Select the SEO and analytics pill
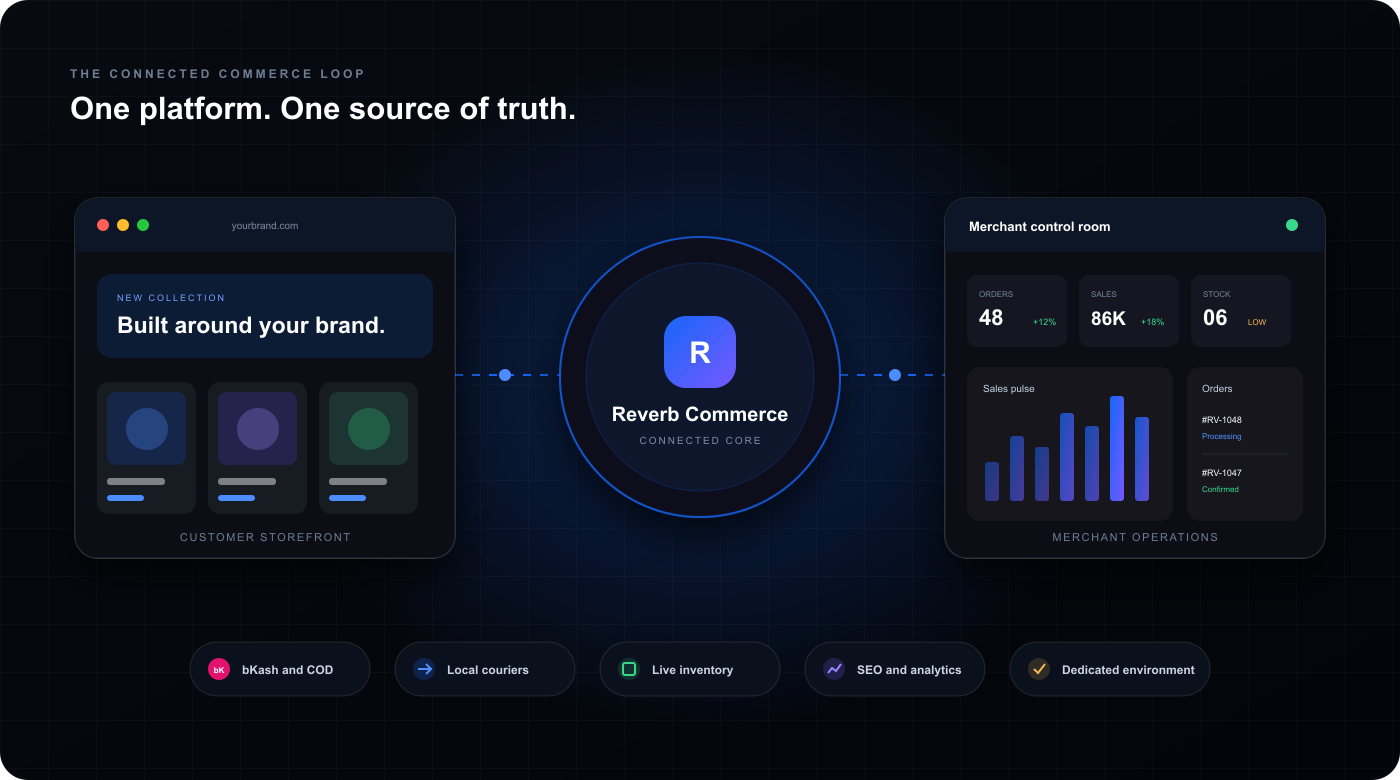The image size is (1400, 780). pos(895,669)
